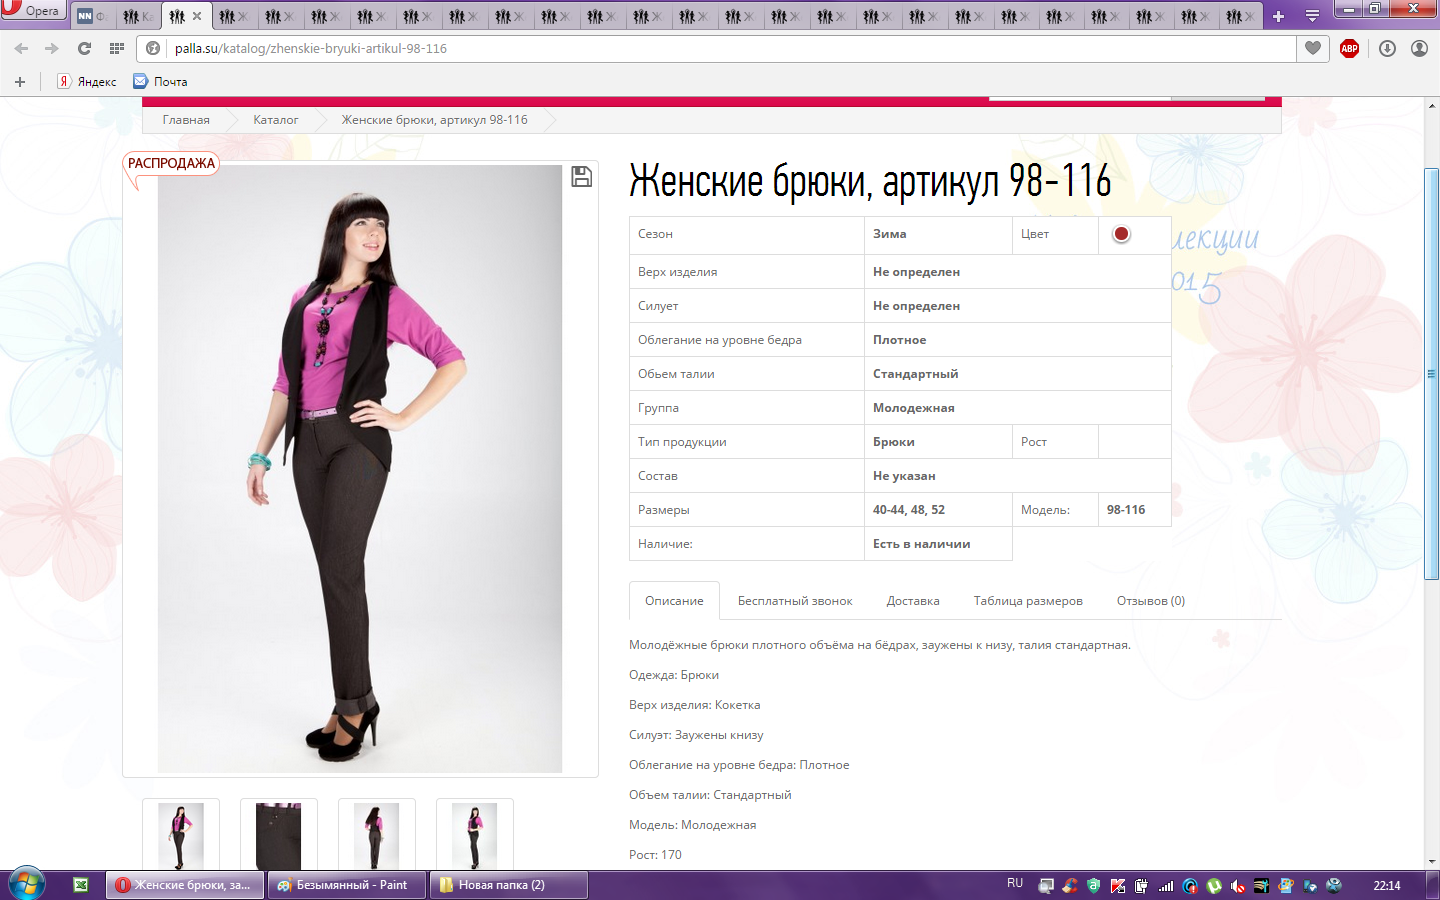Click the browser reload page icon
Viewport: 1440px width, 900px height.
point(84,48)
